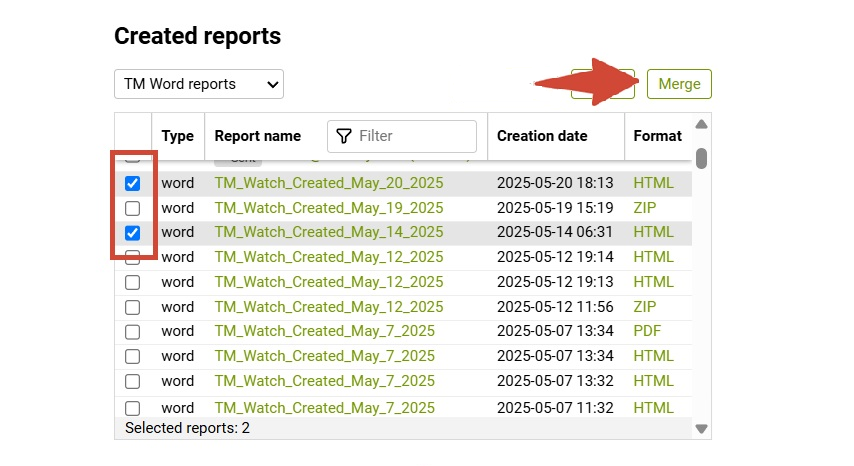Click the Created reports heading
This screenshot has width=854, height=466.
(198, 36)
